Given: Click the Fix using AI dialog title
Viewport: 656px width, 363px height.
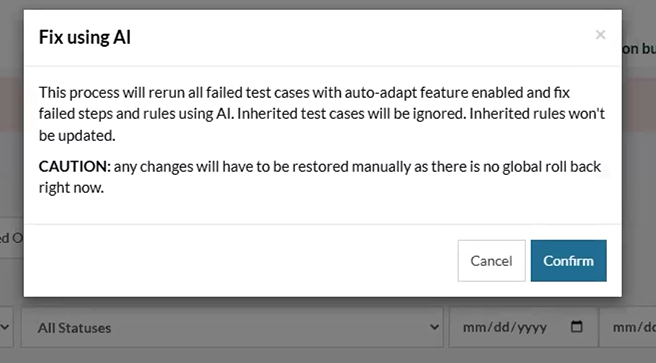Looking at the screenshot, I should [85, 37].
